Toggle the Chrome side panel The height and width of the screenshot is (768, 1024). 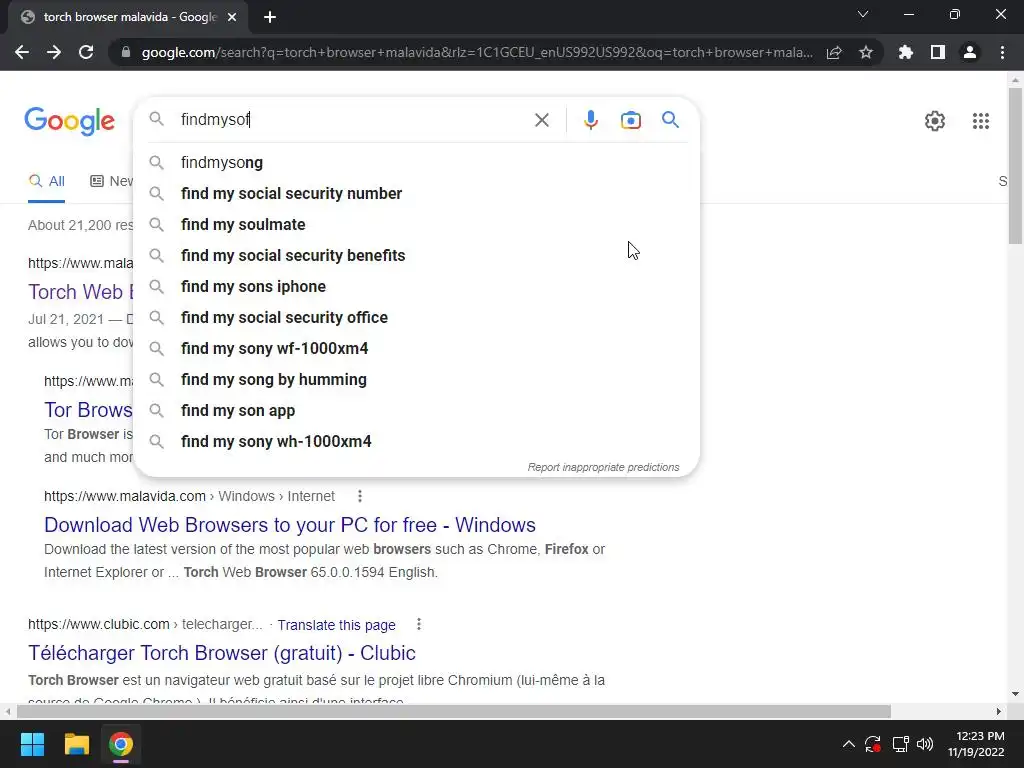938,52
